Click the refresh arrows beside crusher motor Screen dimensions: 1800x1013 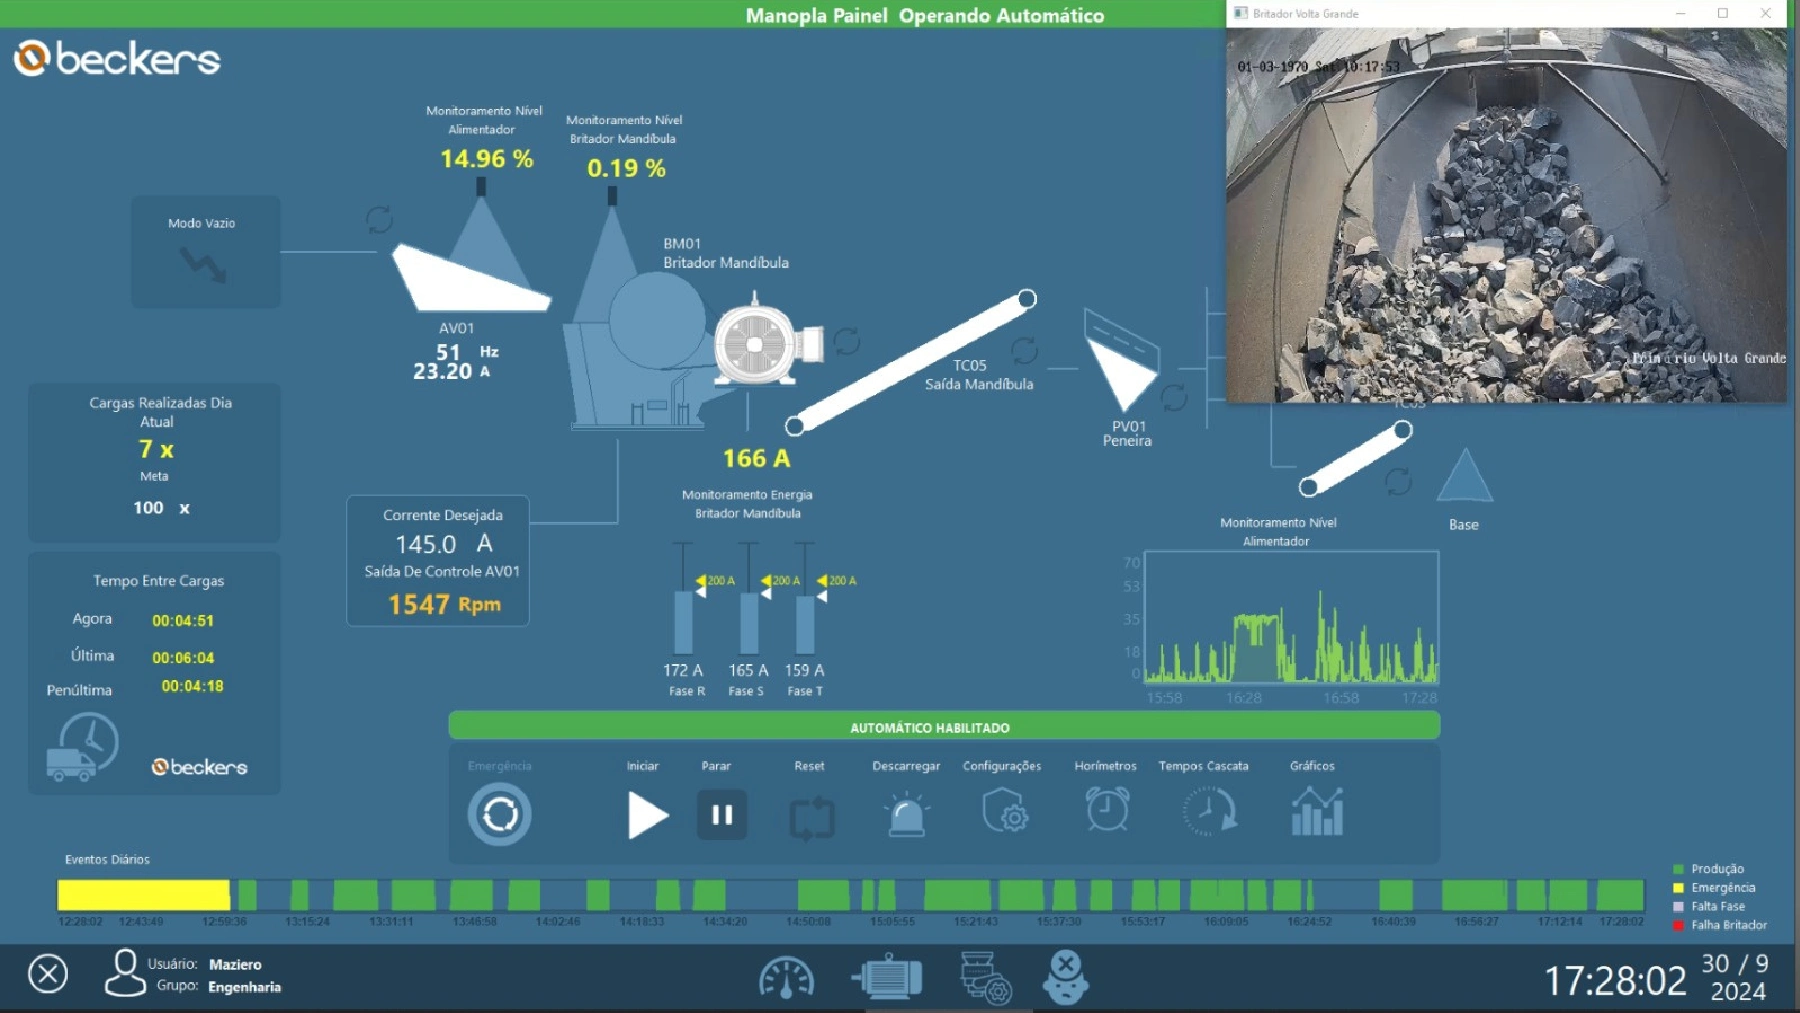847,341
